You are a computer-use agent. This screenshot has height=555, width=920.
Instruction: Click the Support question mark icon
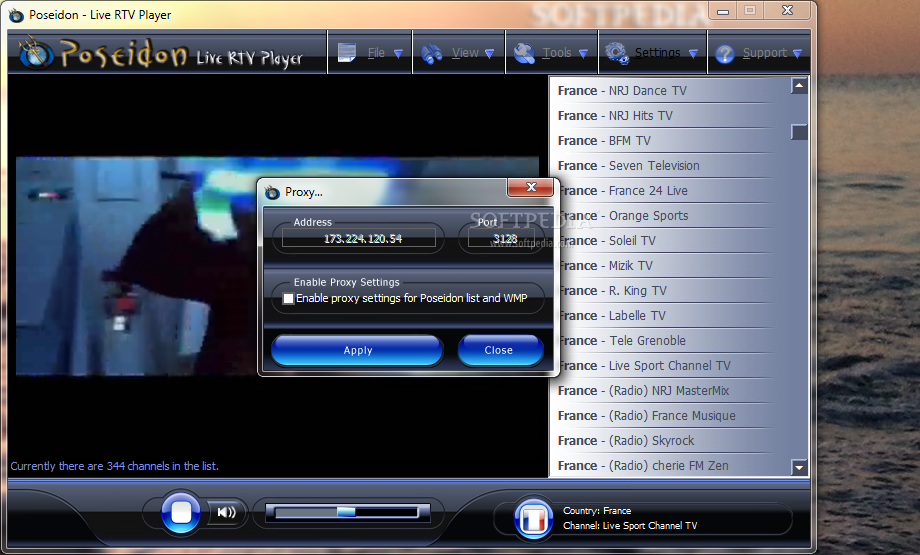725,54
